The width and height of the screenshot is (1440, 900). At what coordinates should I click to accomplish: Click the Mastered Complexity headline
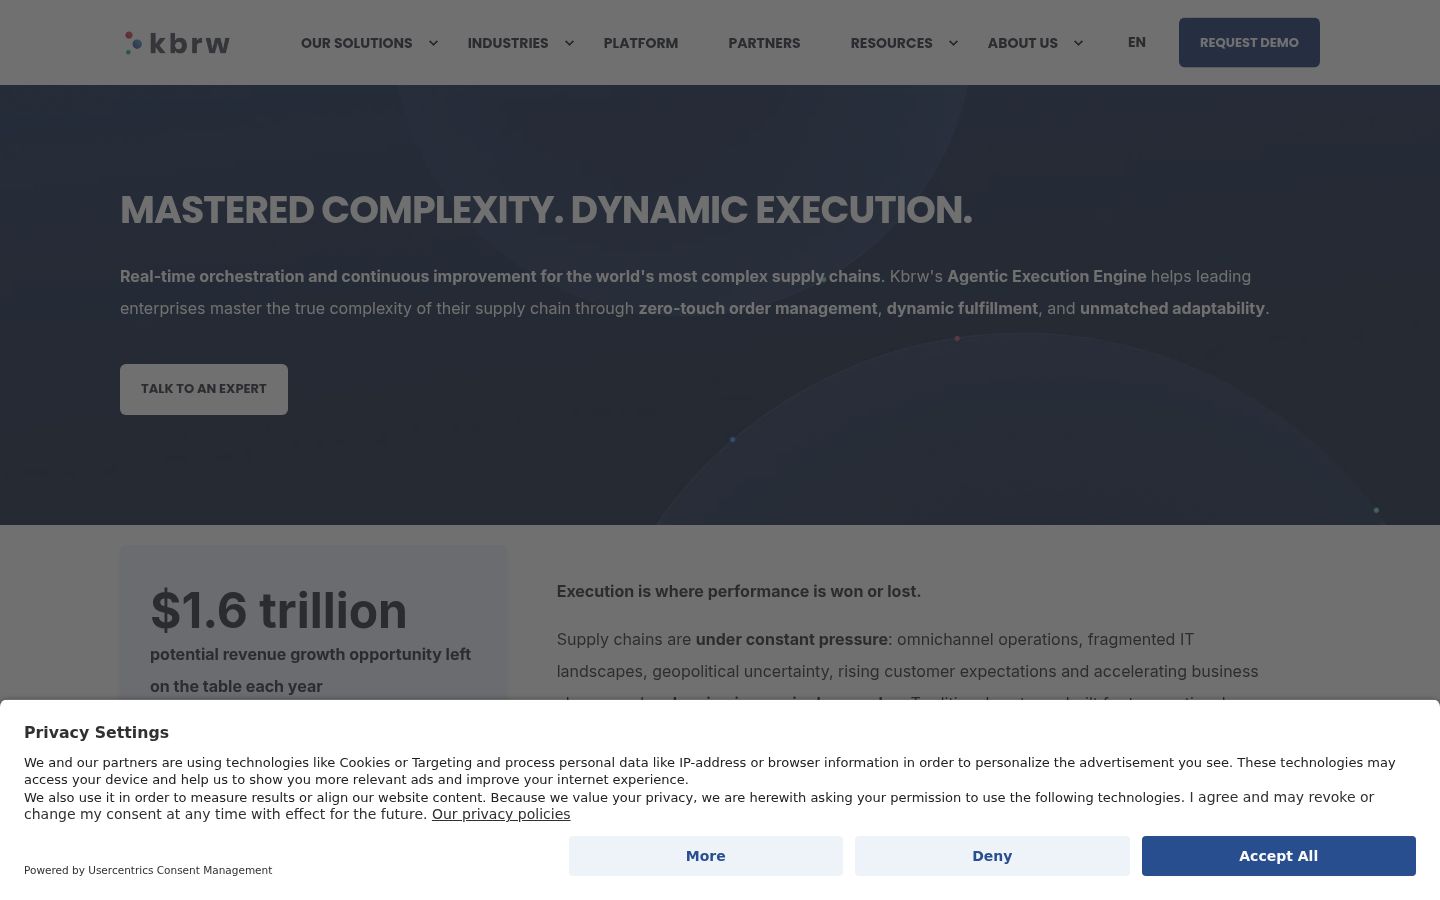pyautogui.click(x=546, y=210)
